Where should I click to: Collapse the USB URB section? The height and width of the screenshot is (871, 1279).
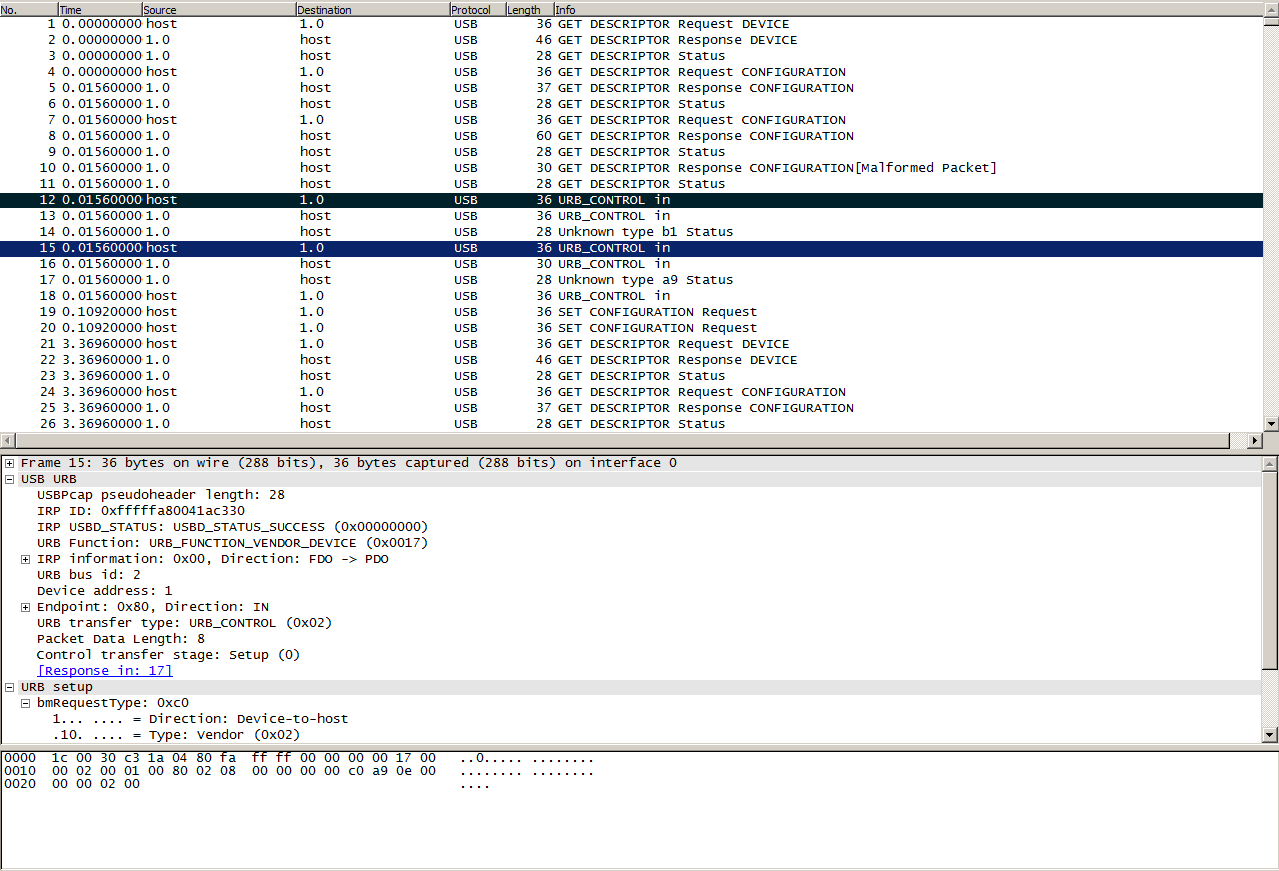coord(10,479)
